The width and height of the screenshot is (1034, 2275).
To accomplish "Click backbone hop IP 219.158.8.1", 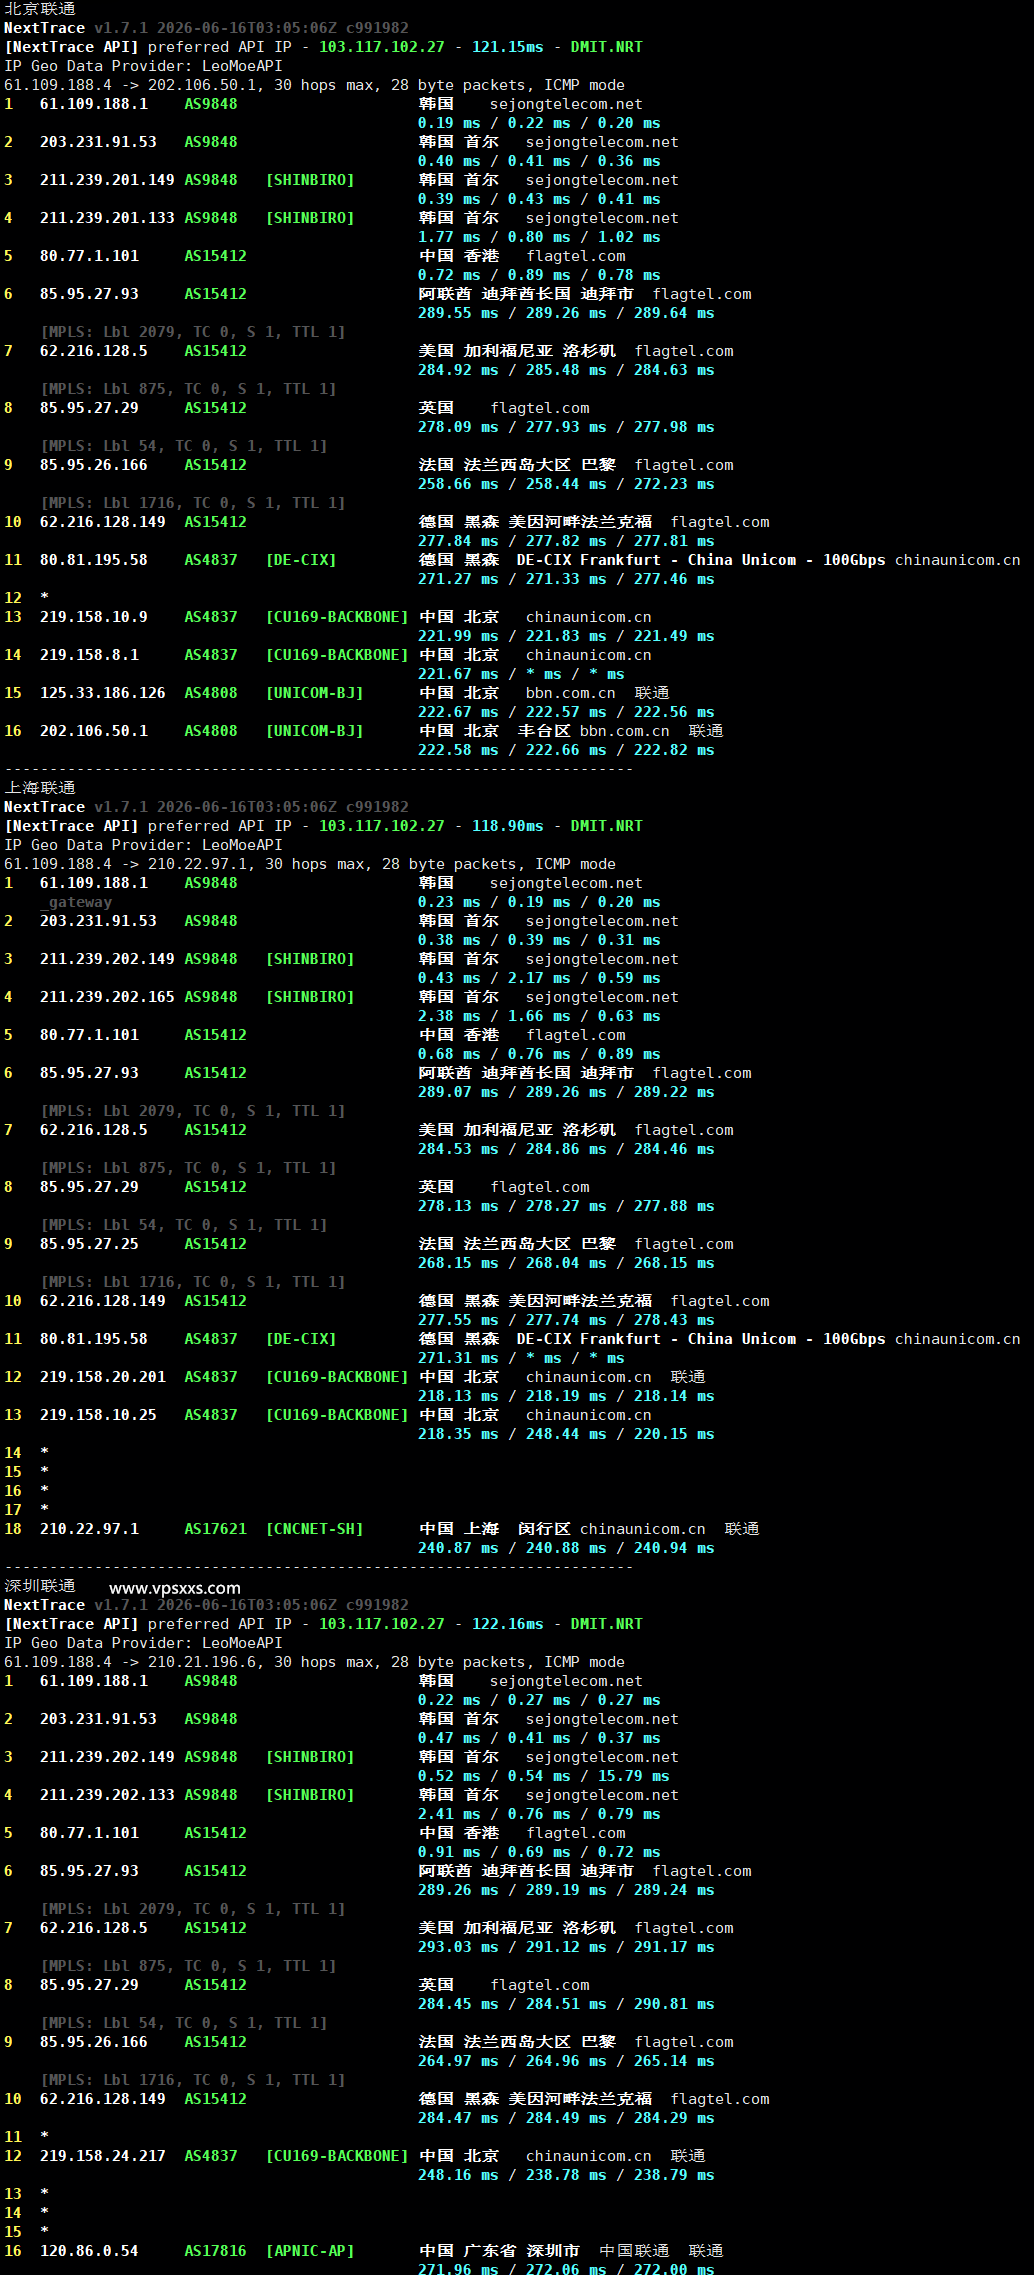I will 89,655.
